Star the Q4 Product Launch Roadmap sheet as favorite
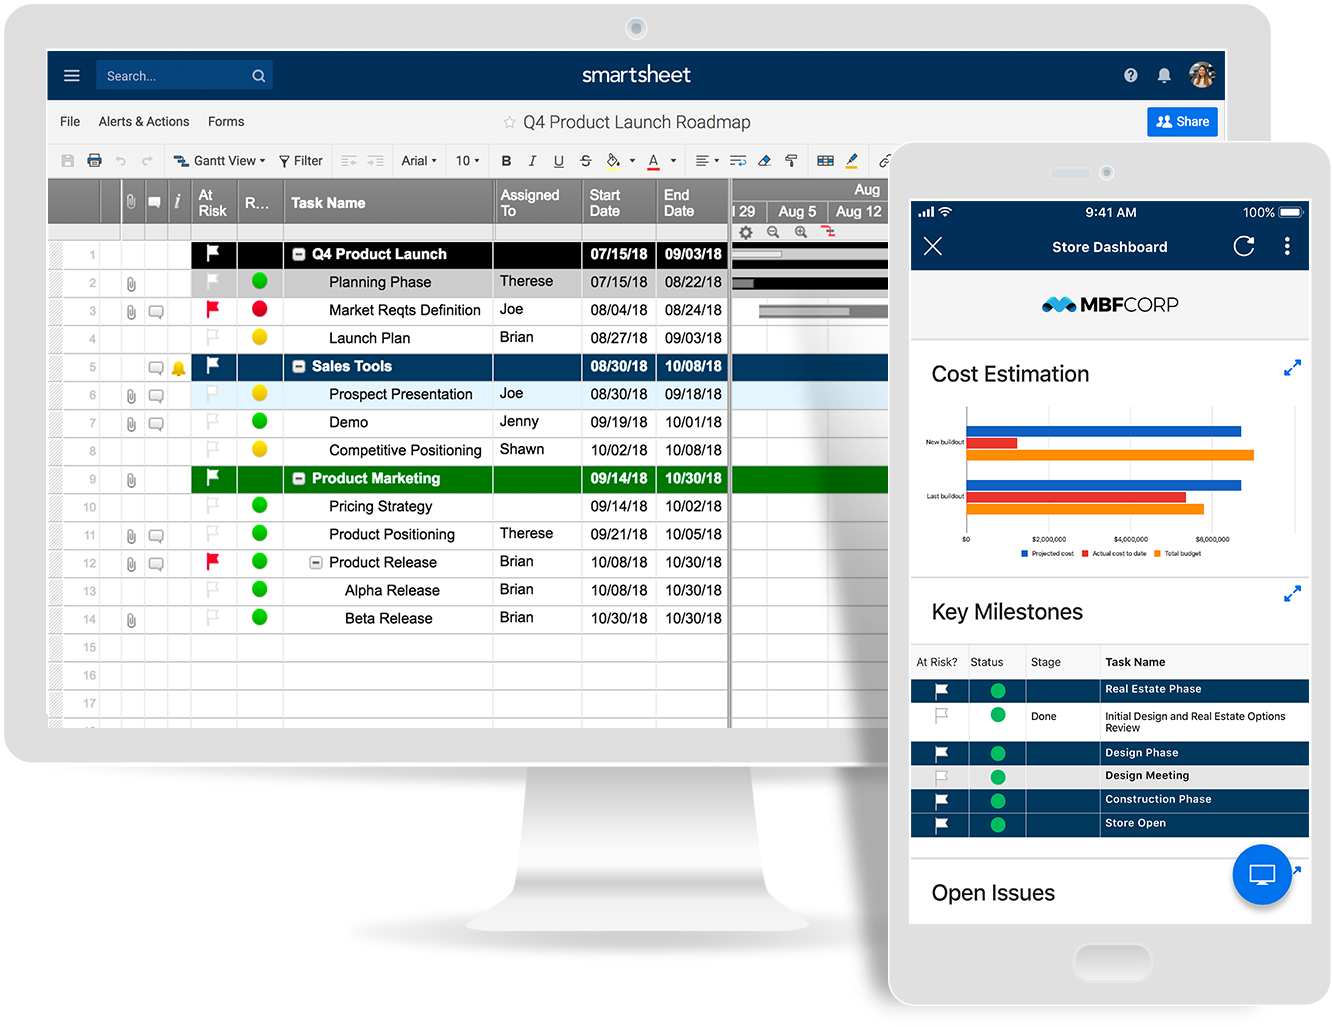 click(x=510, y=122)
